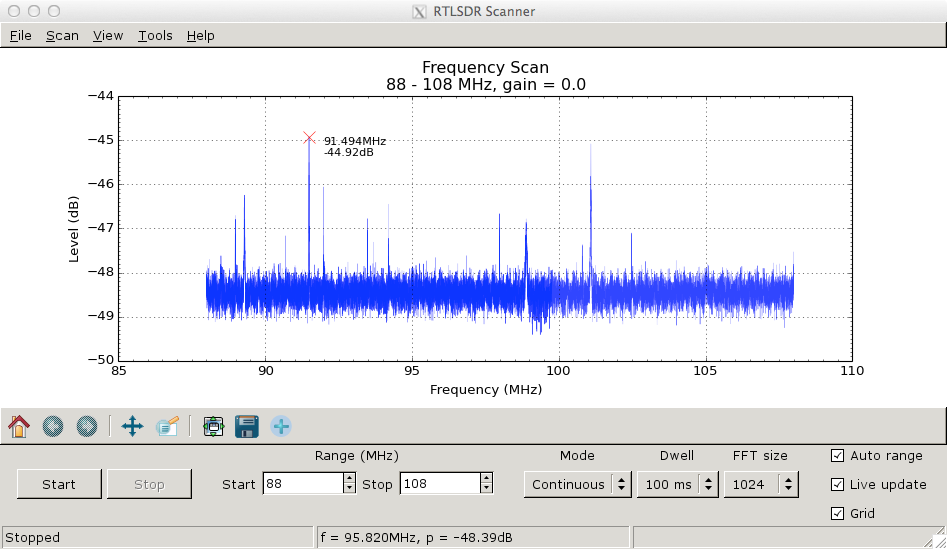Screen dimensions: 947x549
Task: Disable the Live update checkbox
Action: (x=837, y=484)
